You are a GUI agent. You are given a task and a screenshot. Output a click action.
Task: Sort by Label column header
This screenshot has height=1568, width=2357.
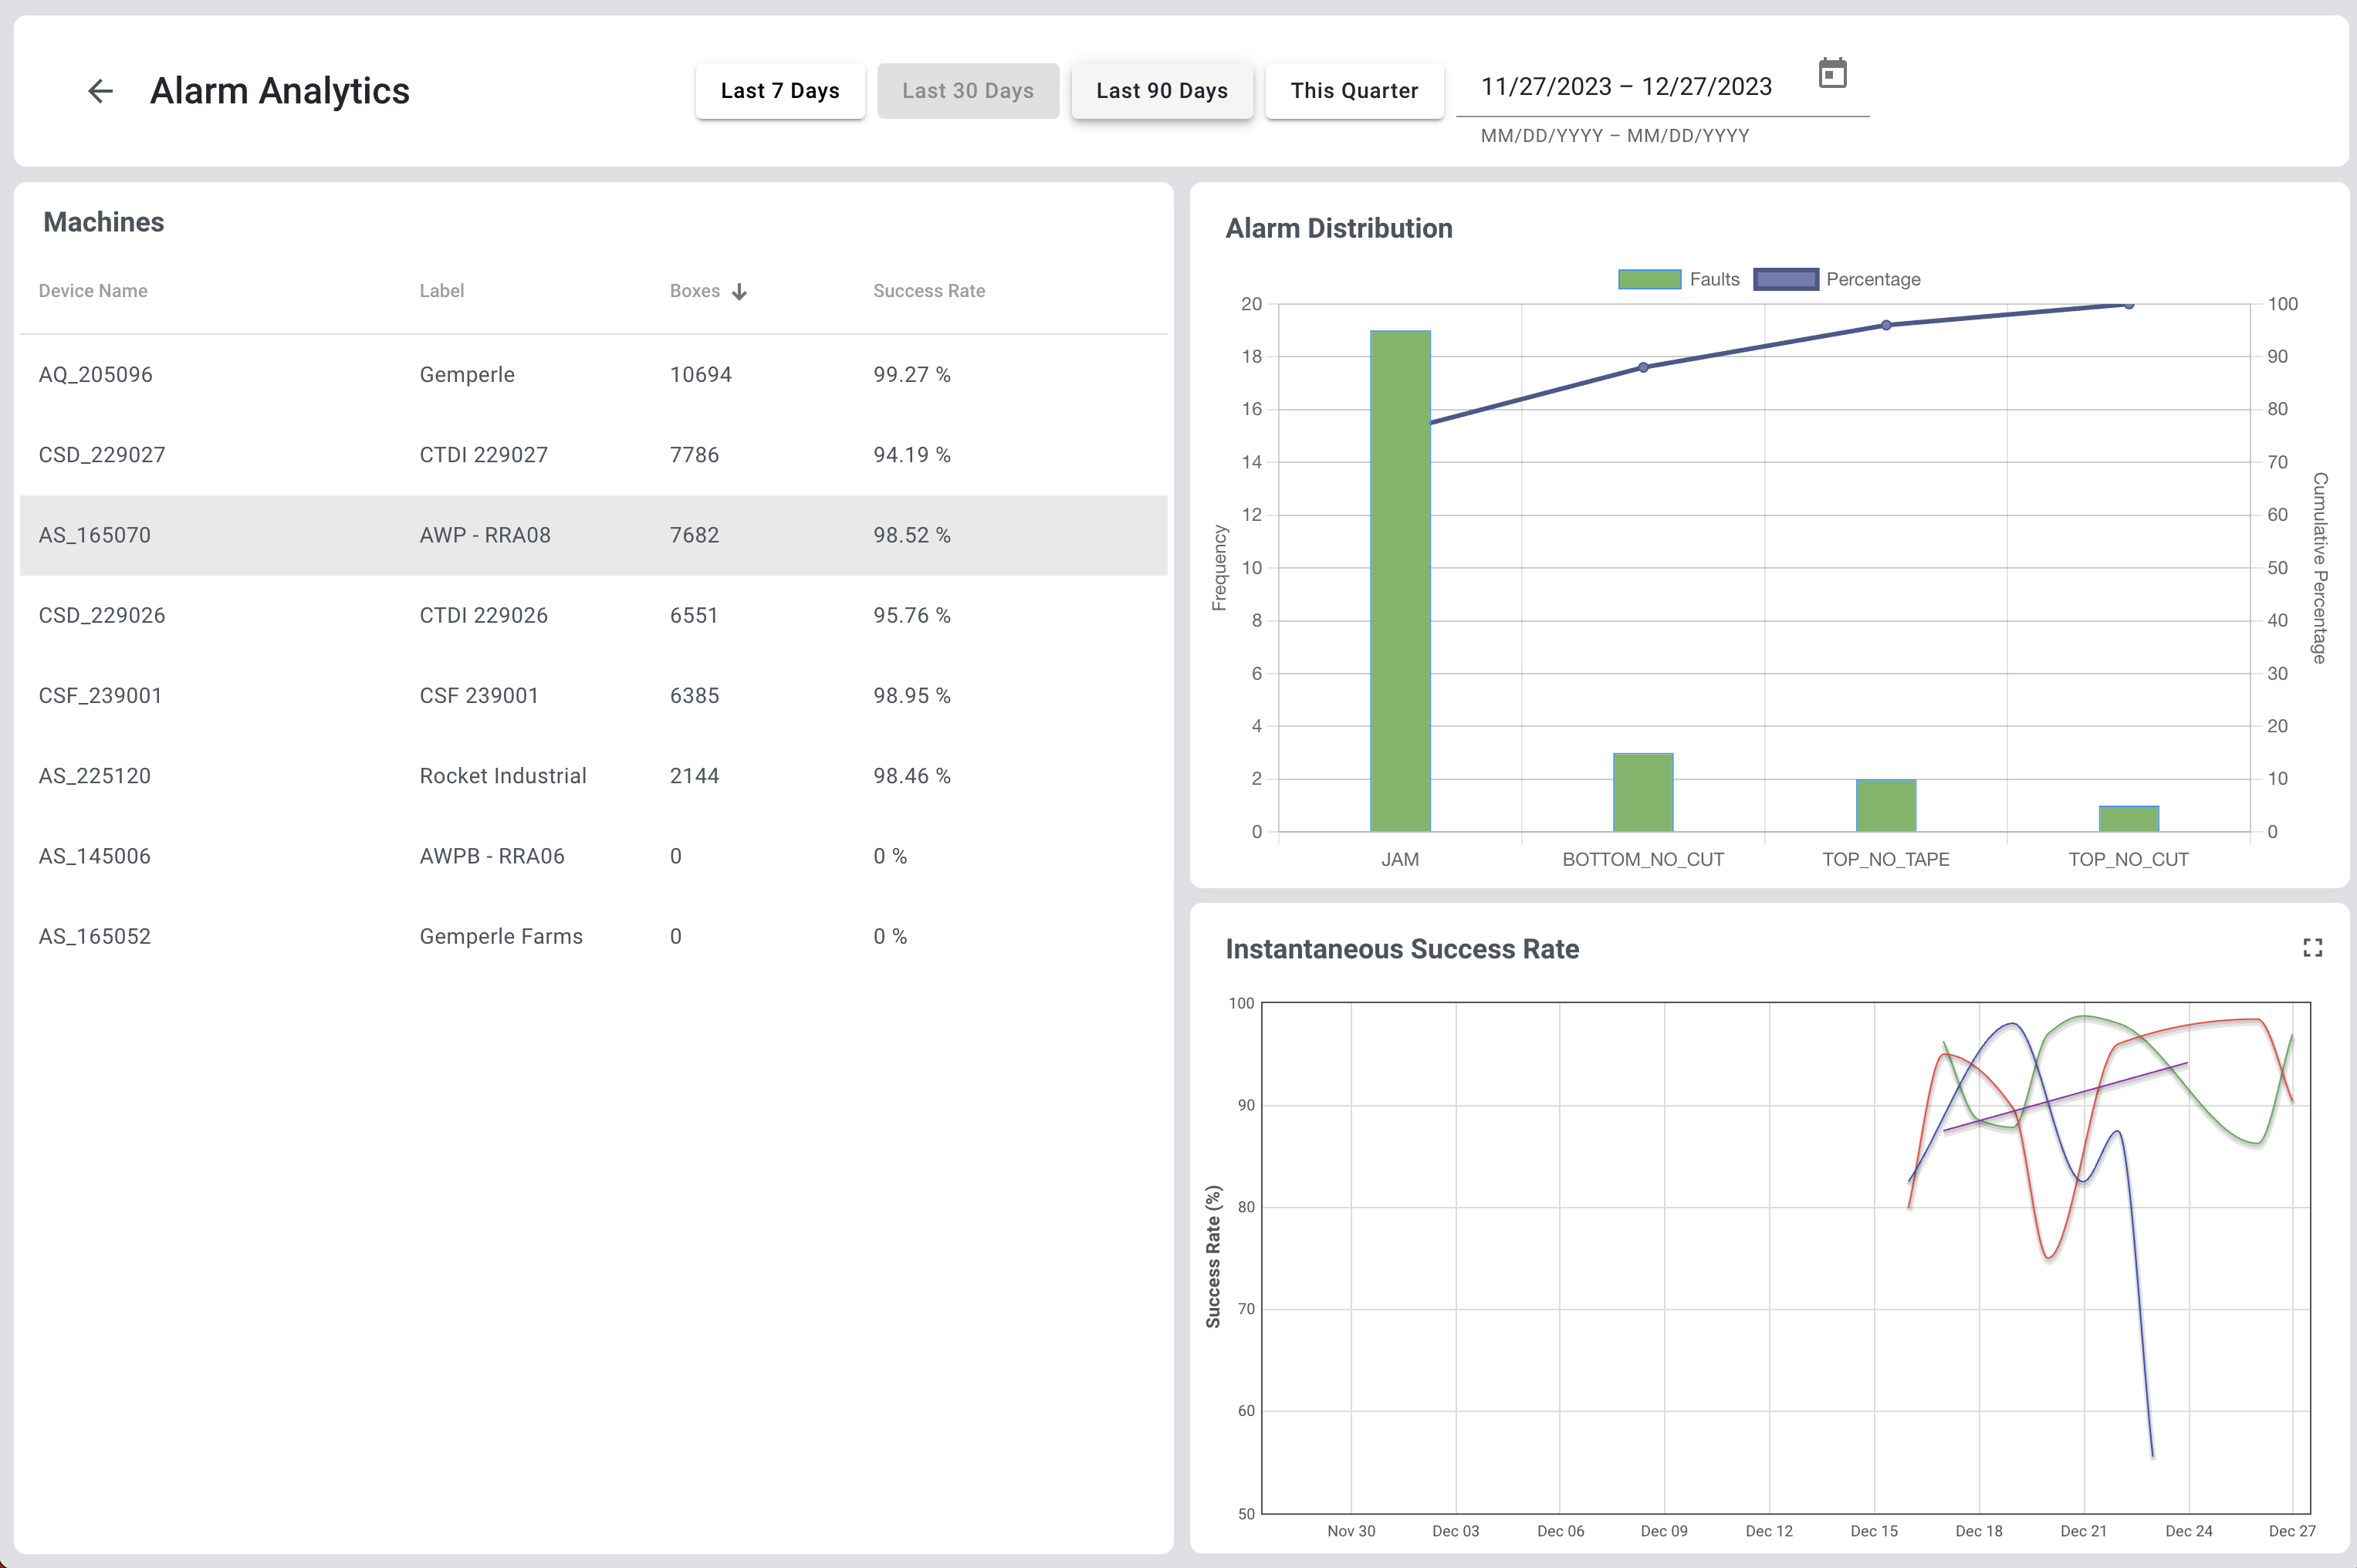(x=441, y=291)
